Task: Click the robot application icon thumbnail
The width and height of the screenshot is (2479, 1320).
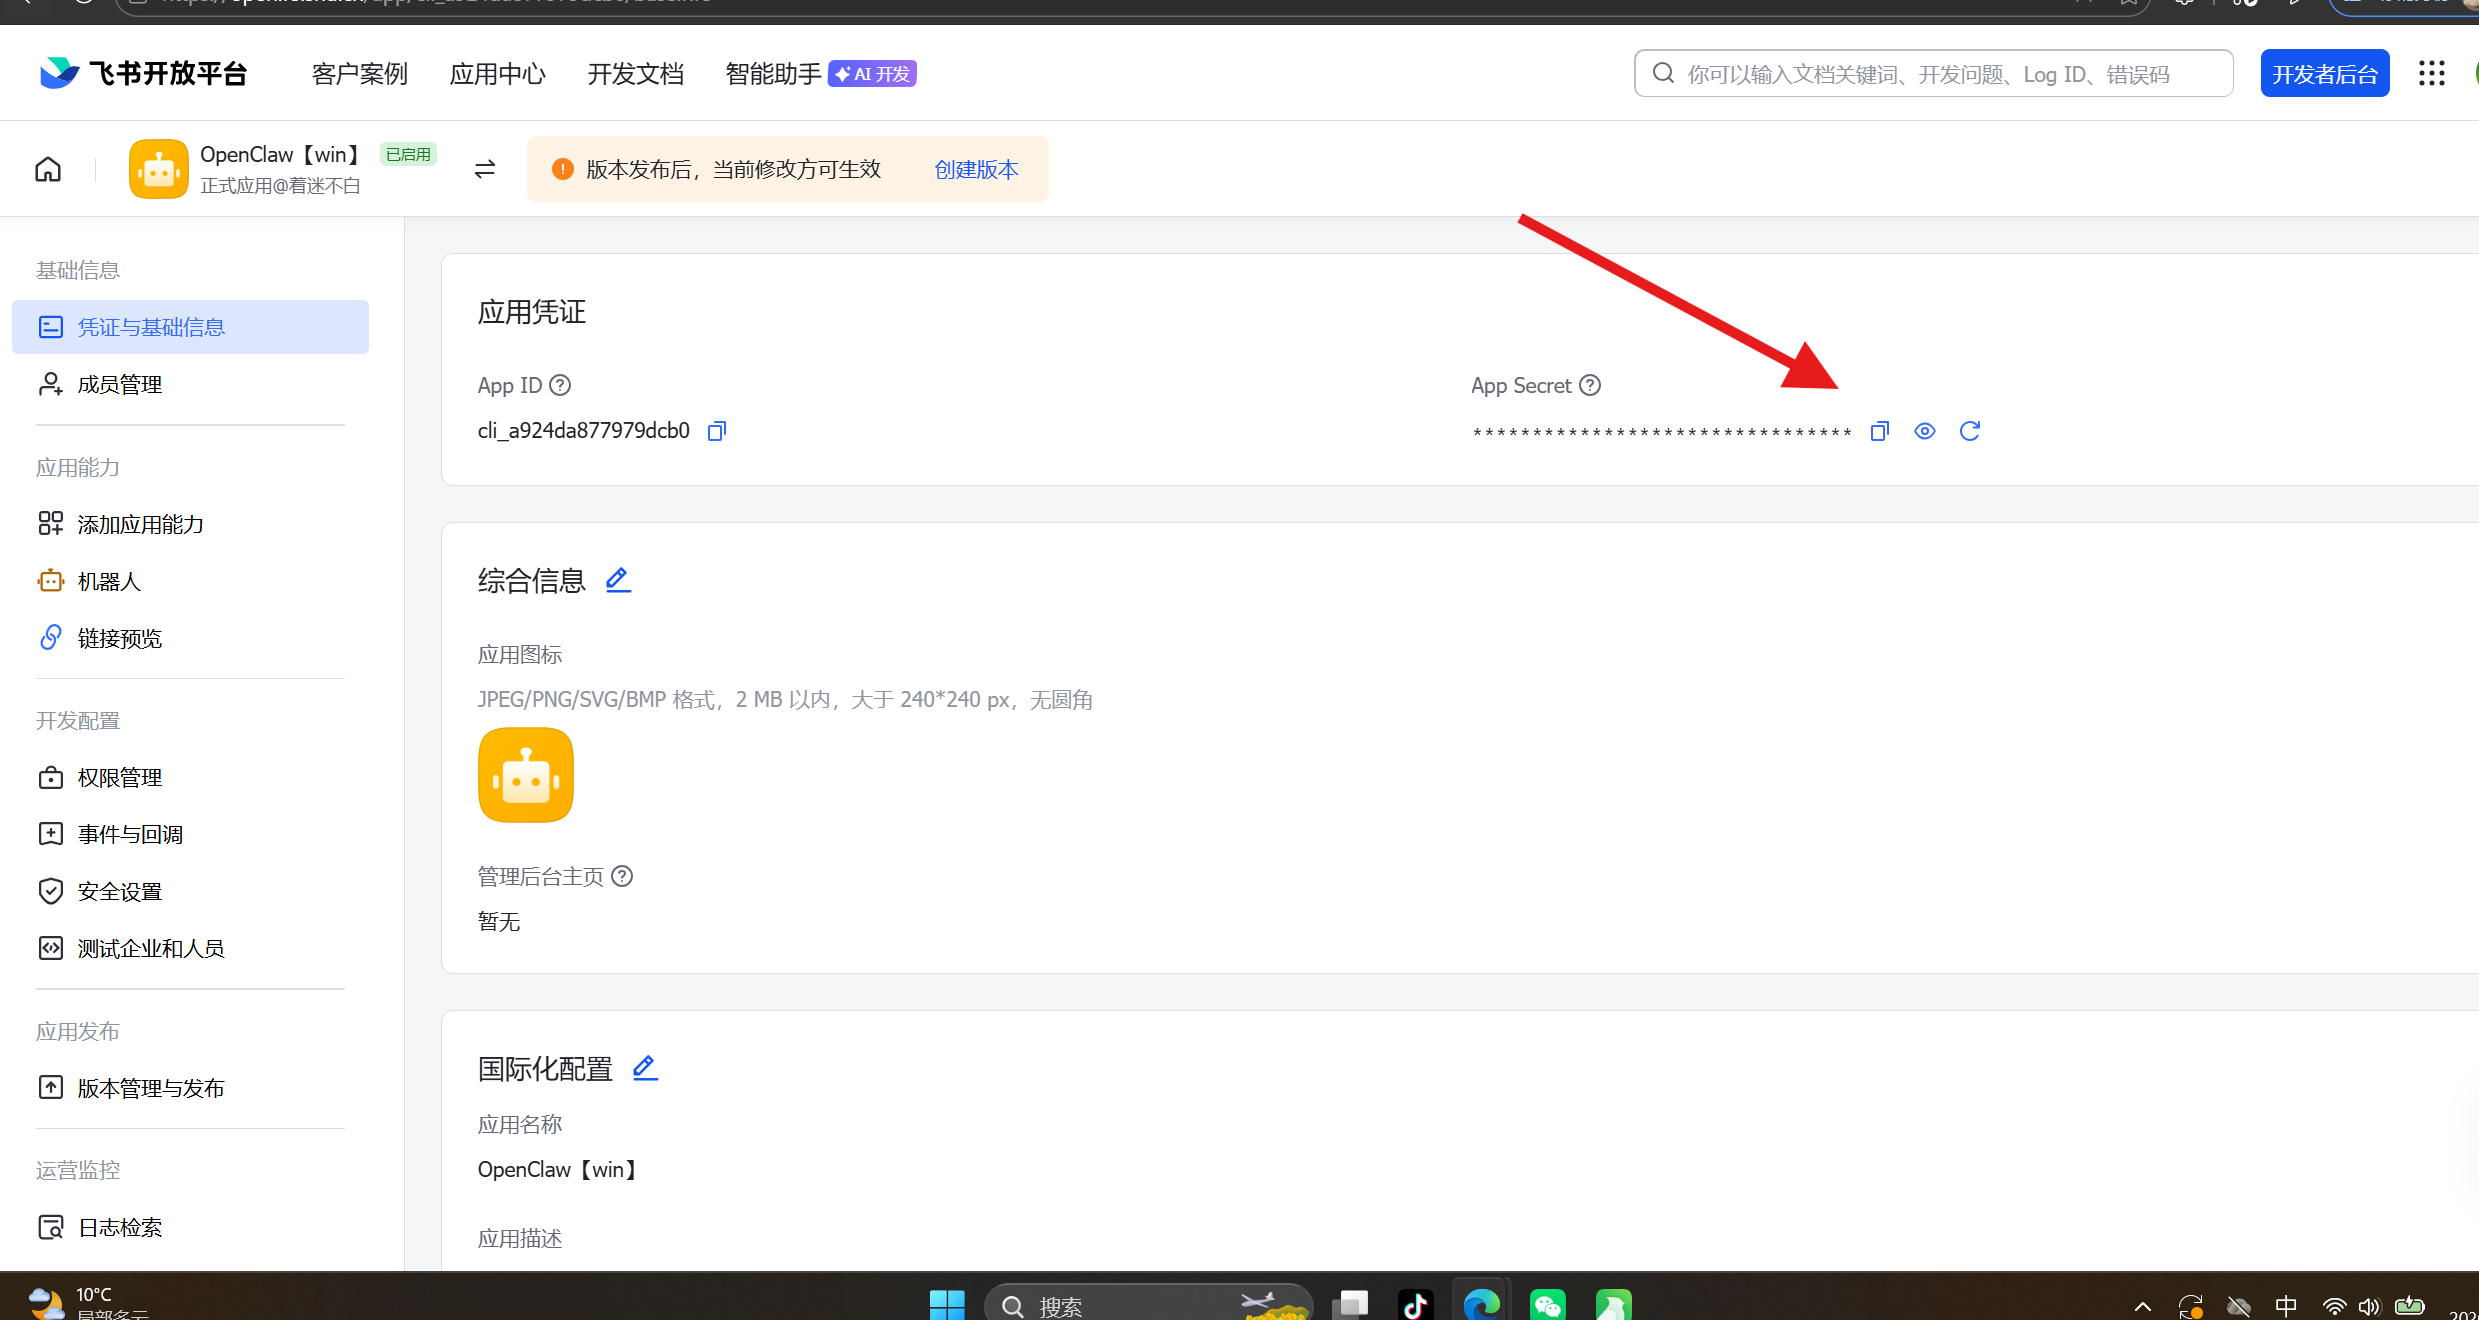Action: point(526,775)
